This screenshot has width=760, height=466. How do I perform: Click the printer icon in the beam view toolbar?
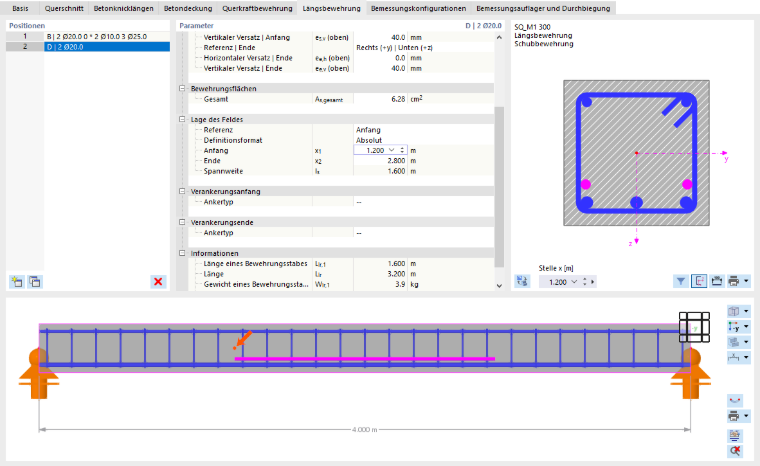tap(734, 416)
